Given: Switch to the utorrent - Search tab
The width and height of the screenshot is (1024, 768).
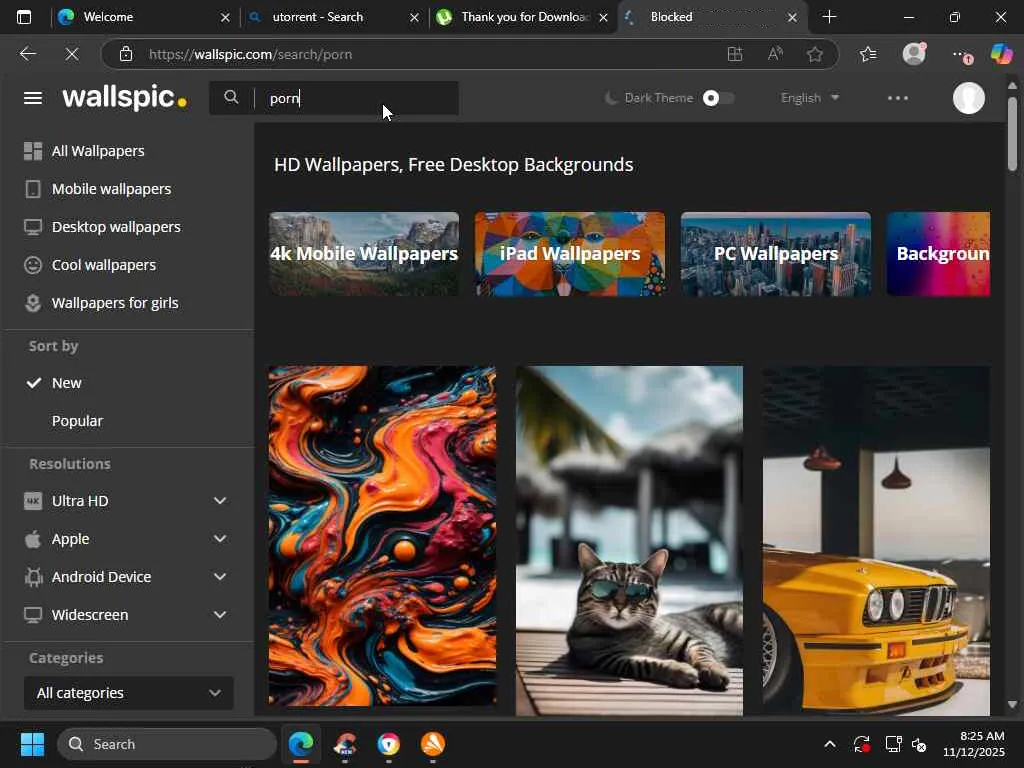Looking at the screenshot, I should [318, 17].
